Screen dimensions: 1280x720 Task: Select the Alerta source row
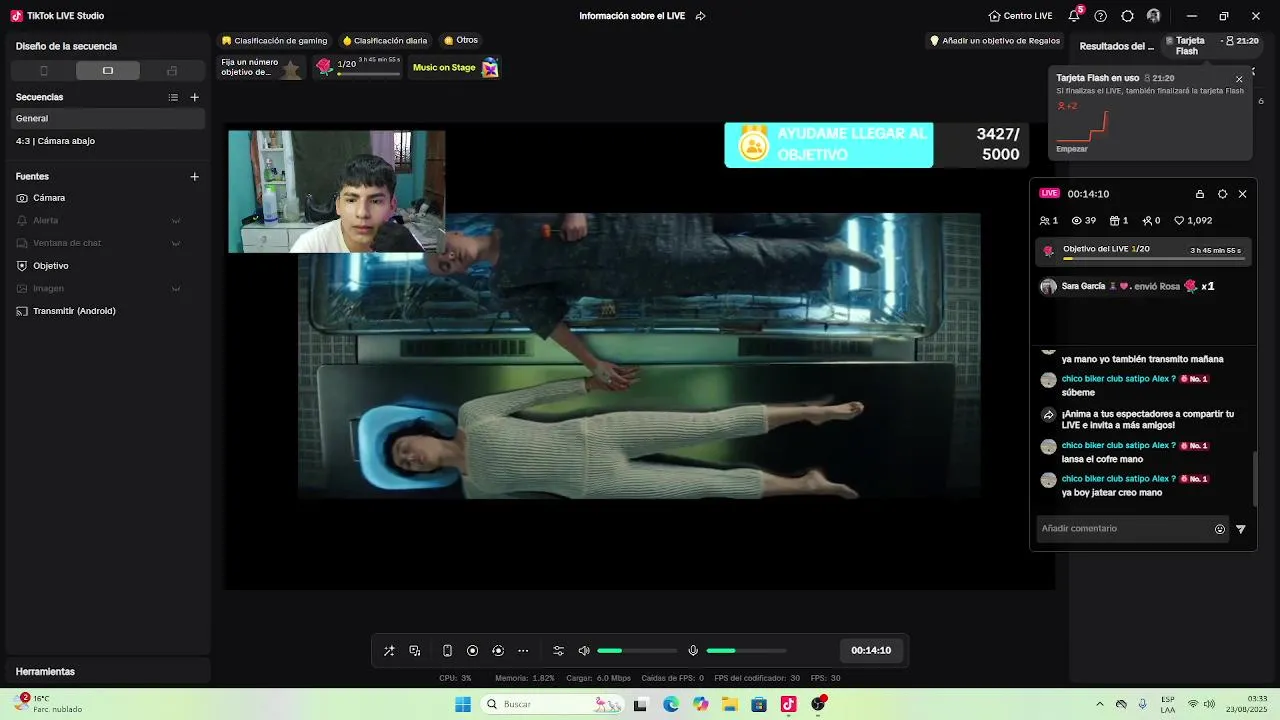coord(108,220)
